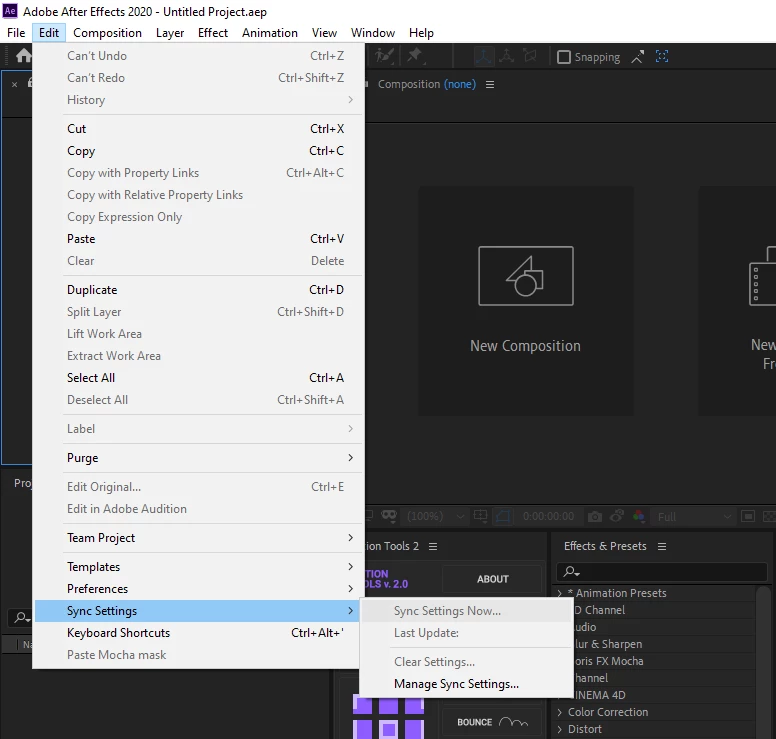Select Local Axis mode icon
The image size is (776, 739).
point(483,56)
